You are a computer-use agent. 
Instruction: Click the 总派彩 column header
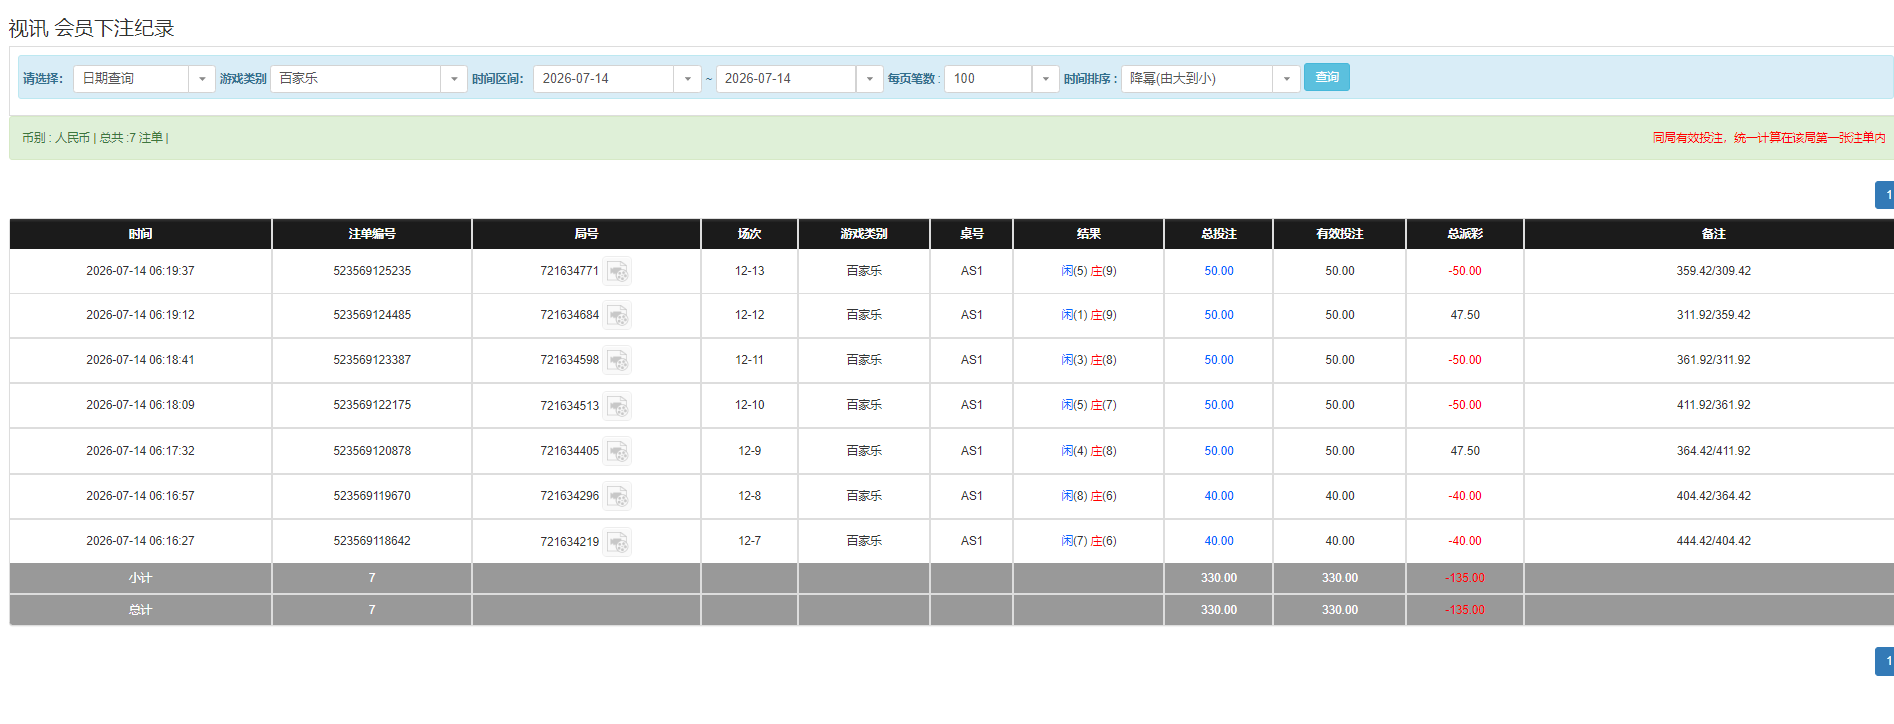[x=1465, y=234]
